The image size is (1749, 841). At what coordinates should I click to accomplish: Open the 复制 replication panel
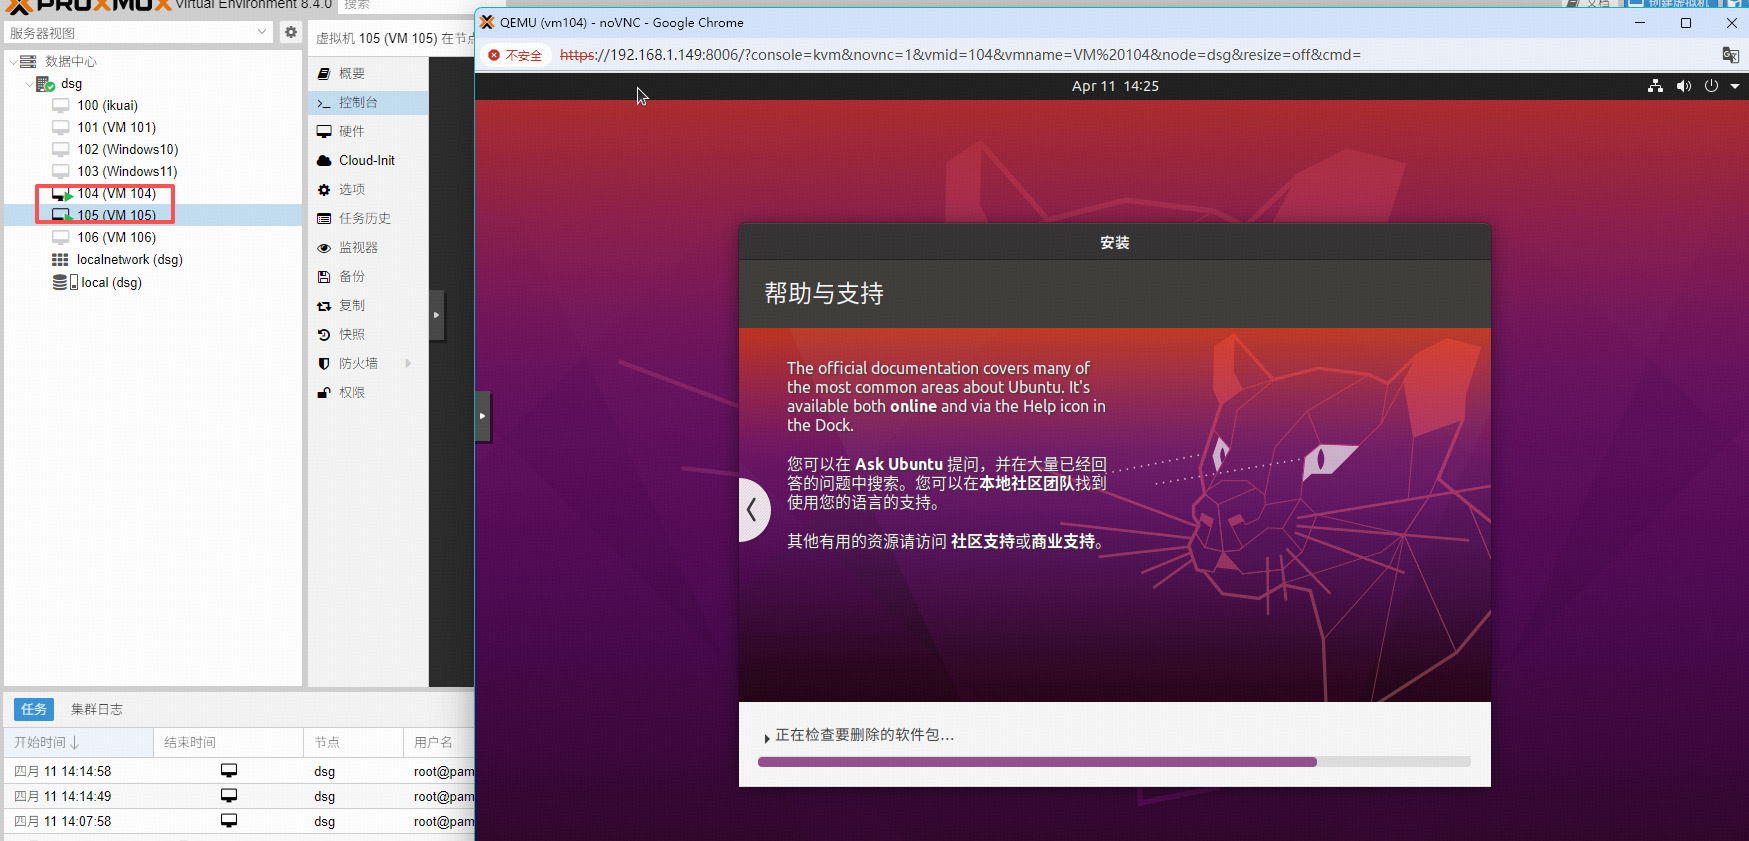368,306
